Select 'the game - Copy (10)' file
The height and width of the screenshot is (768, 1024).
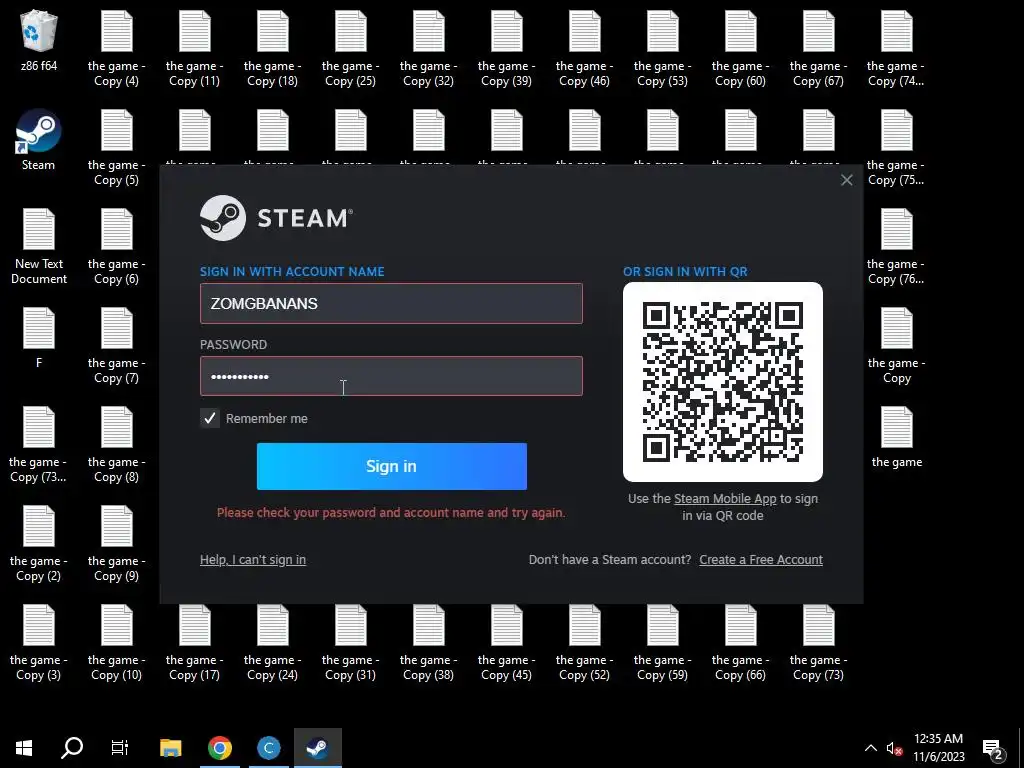[116, 643]
